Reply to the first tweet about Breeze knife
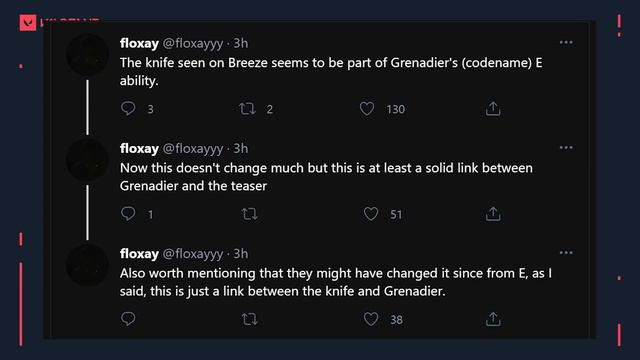Image resolution: width=640 pixels, height=360 pixels. click(128, 108)
